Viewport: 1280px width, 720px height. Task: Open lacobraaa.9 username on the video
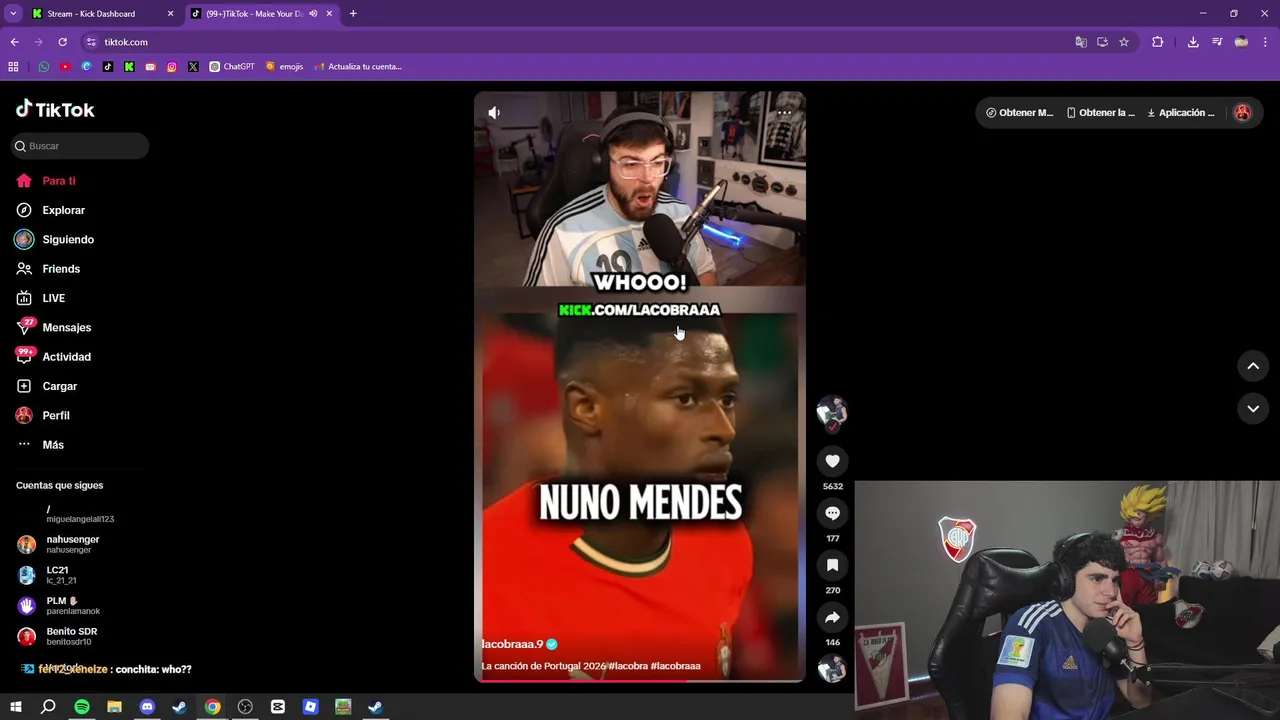pyautogui.click(x=512, y=644)
